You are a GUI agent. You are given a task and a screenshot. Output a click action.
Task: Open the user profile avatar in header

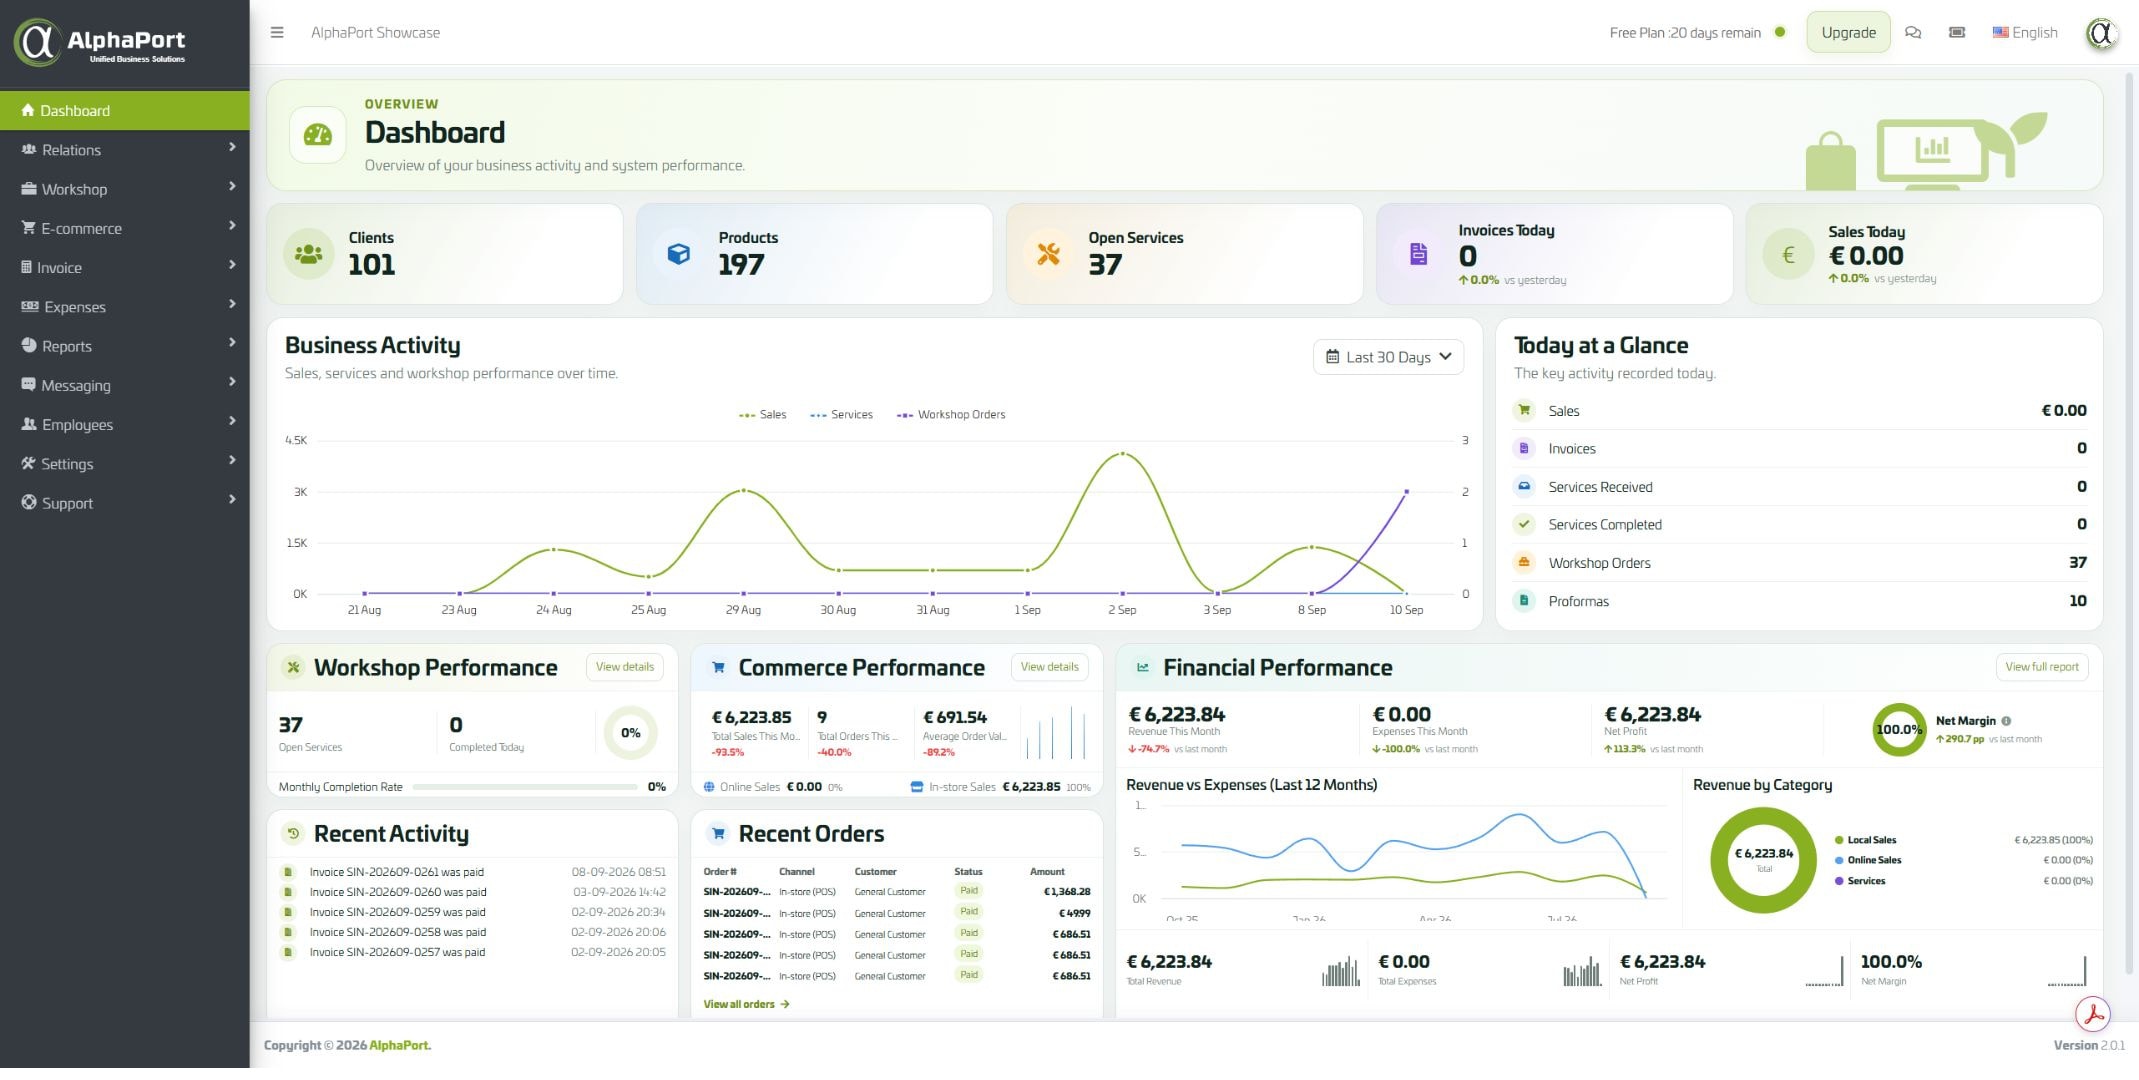coord(2102,34)
